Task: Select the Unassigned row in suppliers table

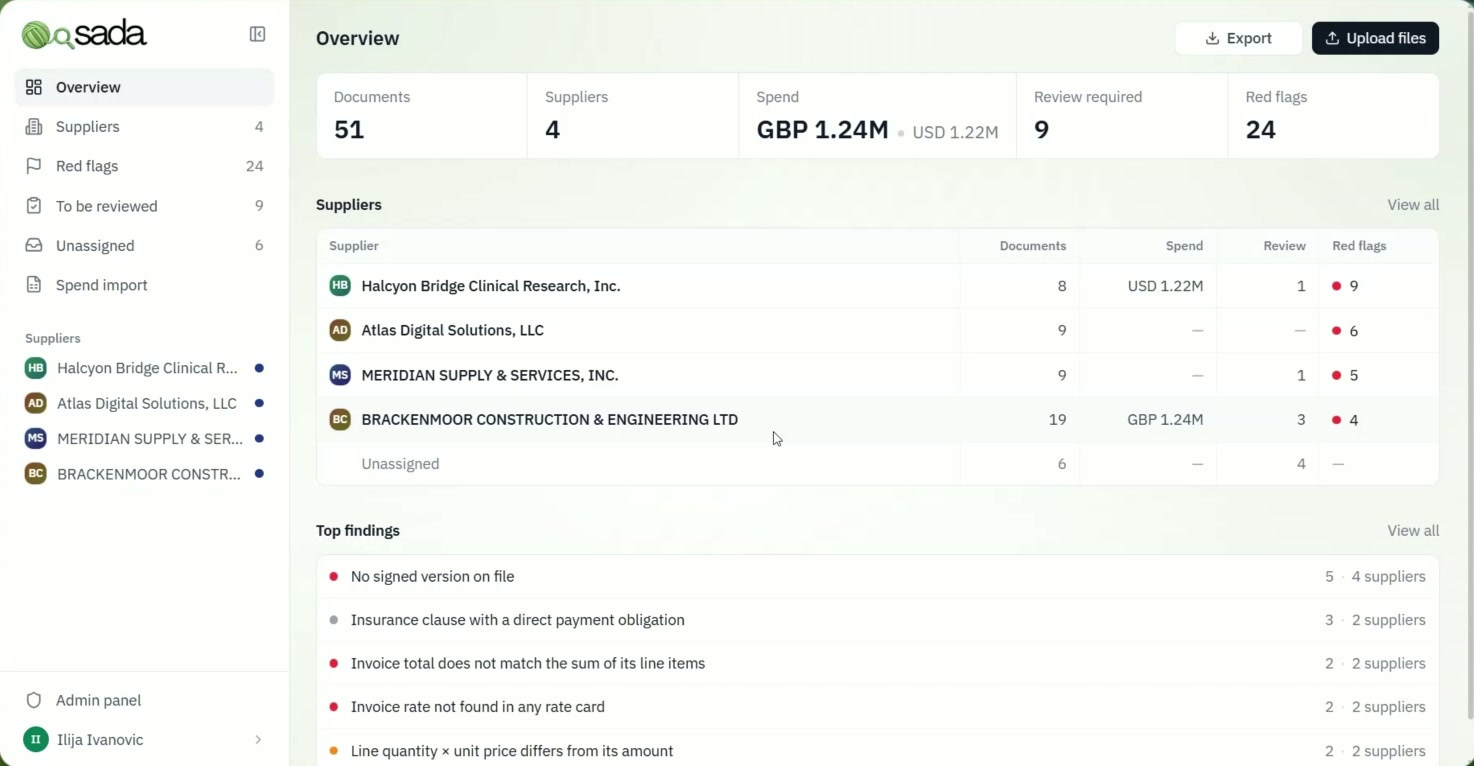Action: (x=878, y=464)
